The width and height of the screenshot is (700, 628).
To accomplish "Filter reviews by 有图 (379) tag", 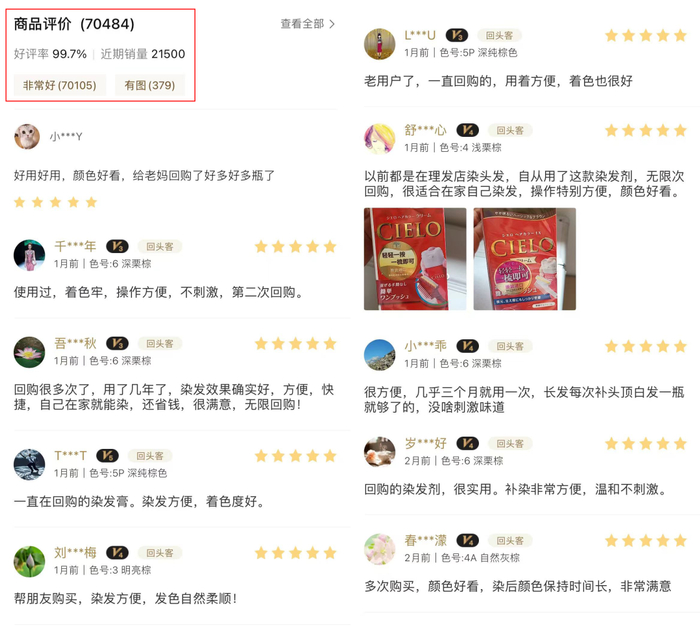I will (x=150, y=85).
